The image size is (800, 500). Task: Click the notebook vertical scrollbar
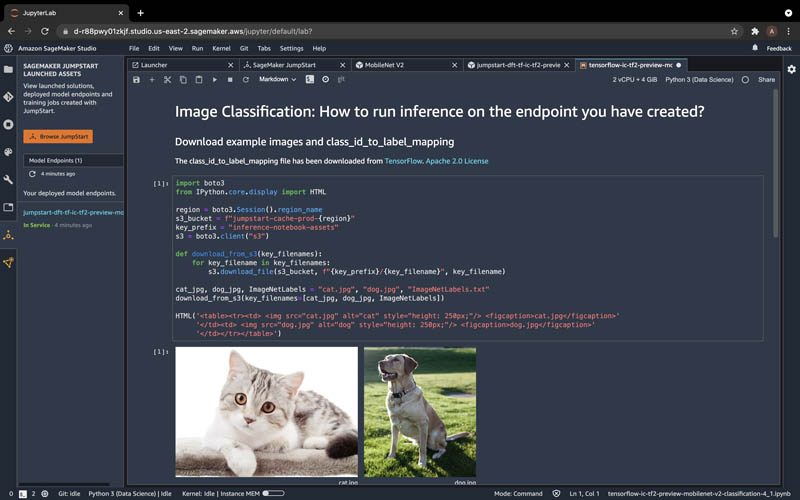776,163
